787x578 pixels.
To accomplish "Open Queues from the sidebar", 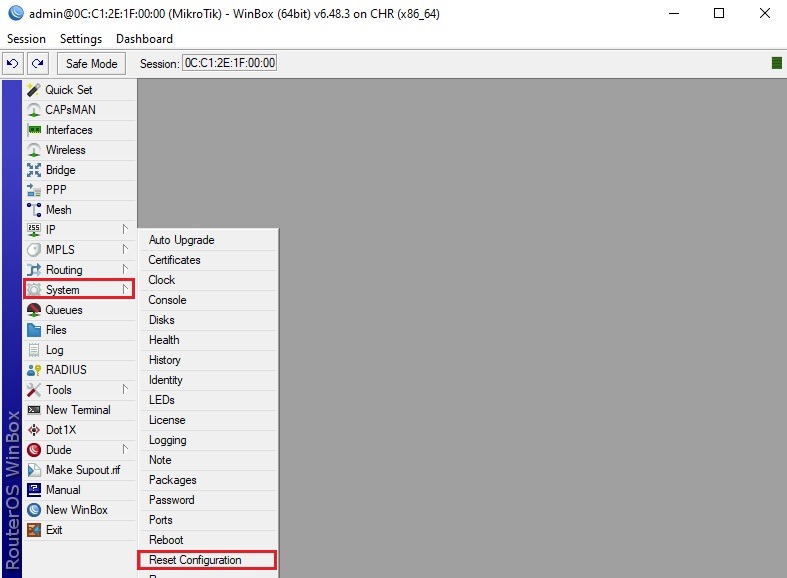I will (x=64, y=310).
